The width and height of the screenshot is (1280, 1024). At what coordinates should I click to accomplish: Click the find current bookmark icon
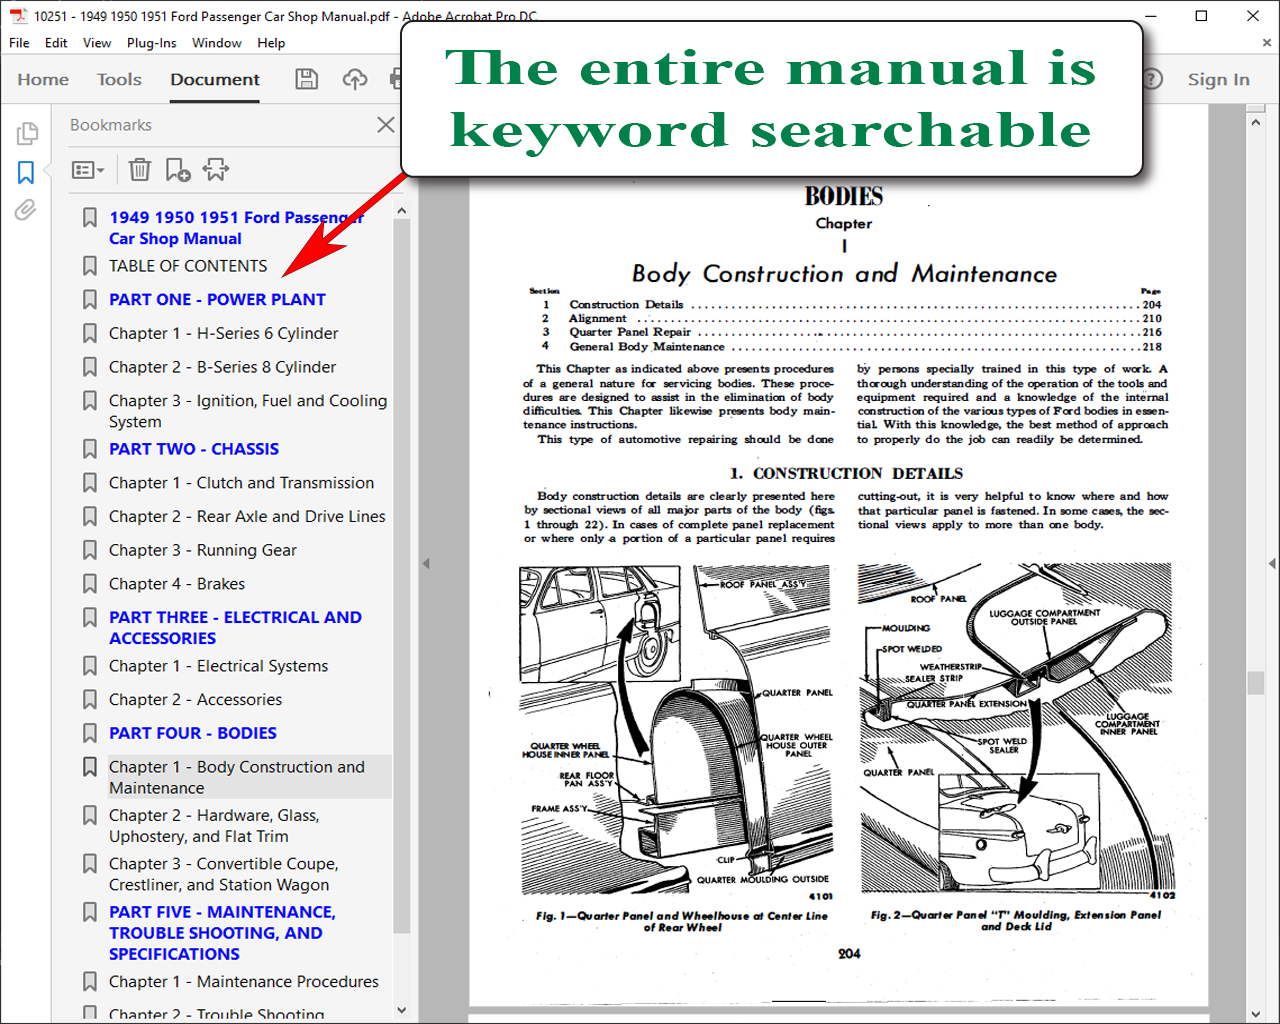click(216, 170)
